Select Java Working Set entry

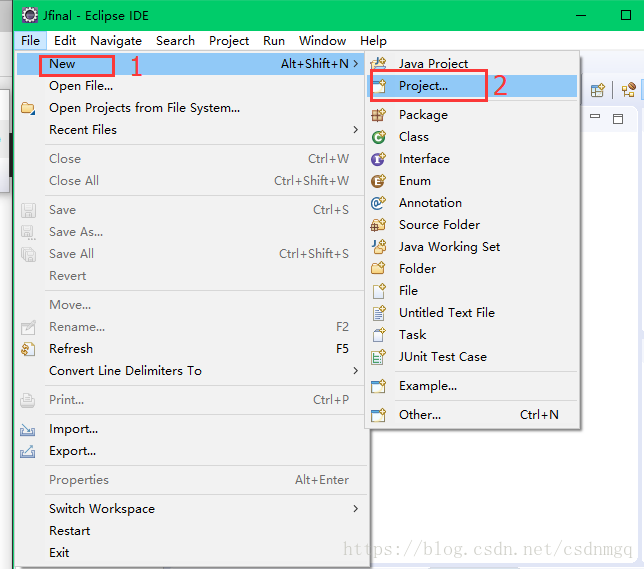coord(472,247)
